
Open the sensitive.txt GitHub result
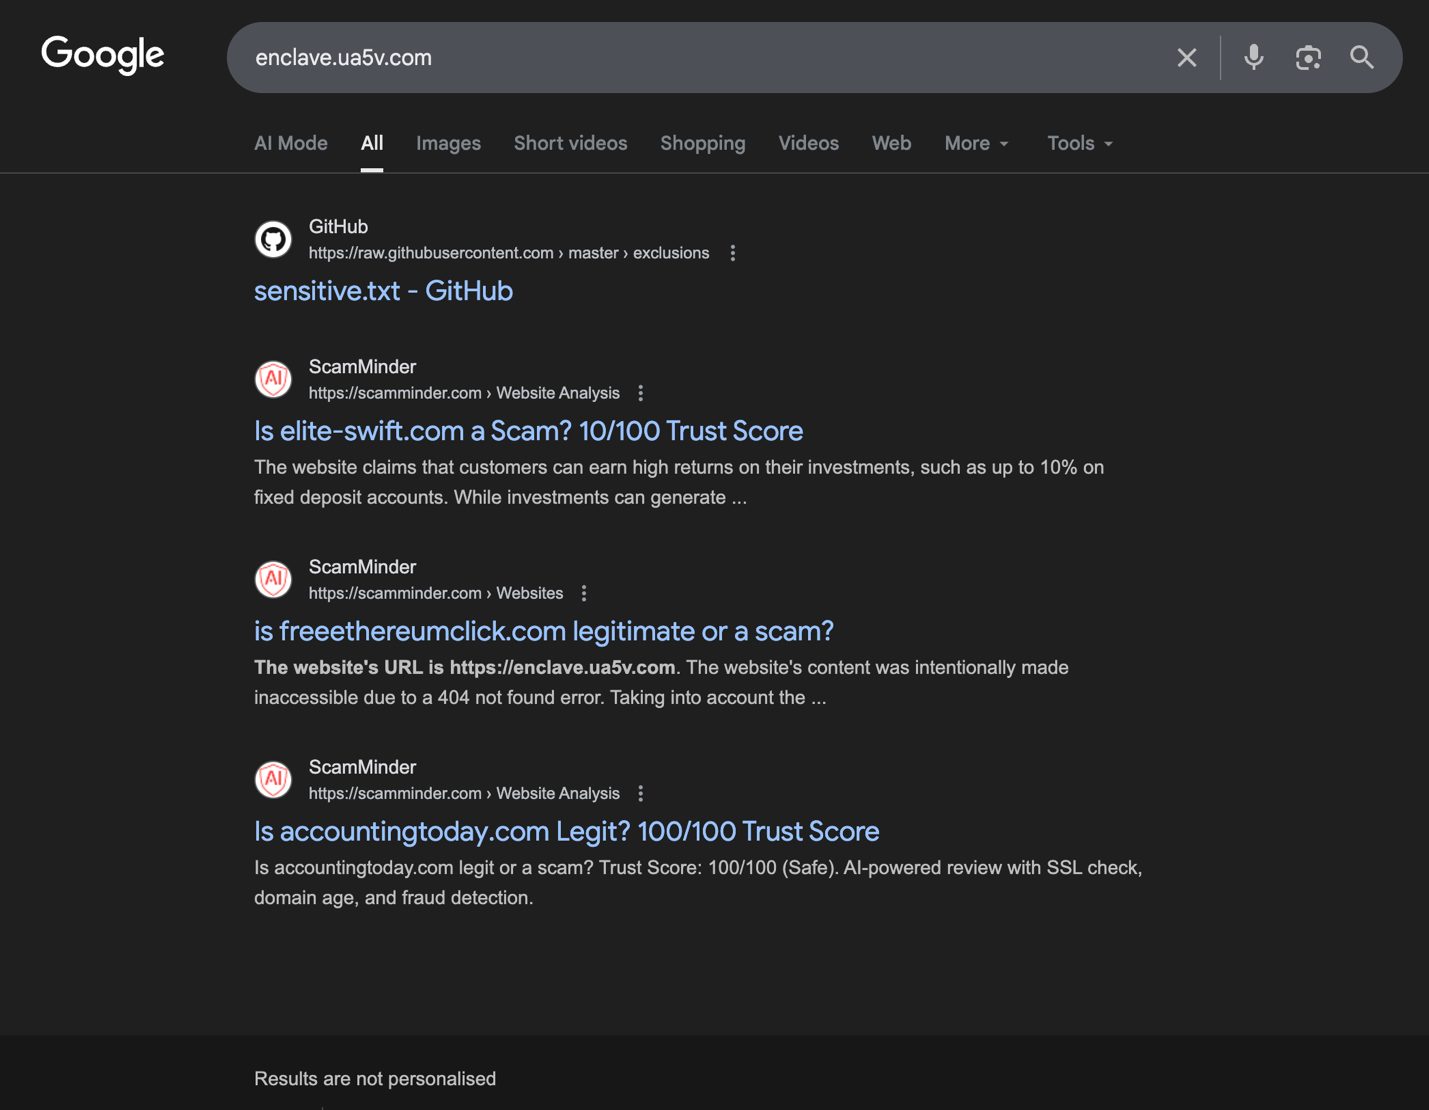click(383, 291)
